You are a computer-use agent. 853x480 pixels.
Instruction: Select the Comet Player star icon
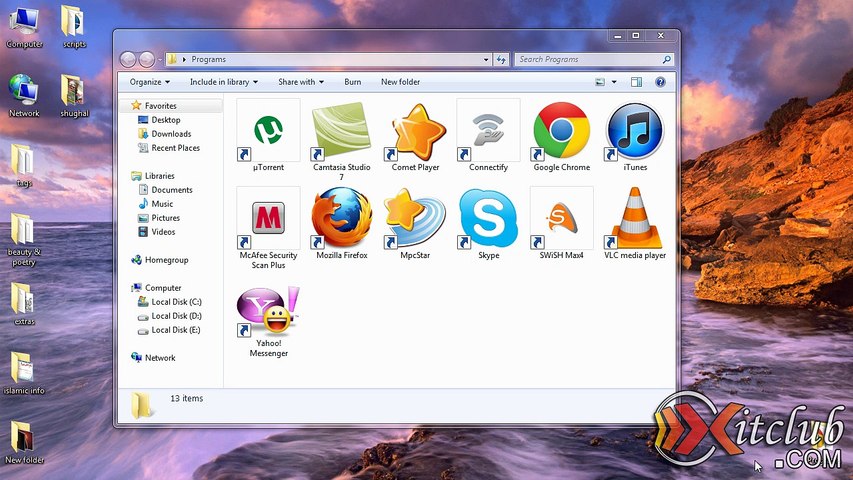click(x=417, y=131)
